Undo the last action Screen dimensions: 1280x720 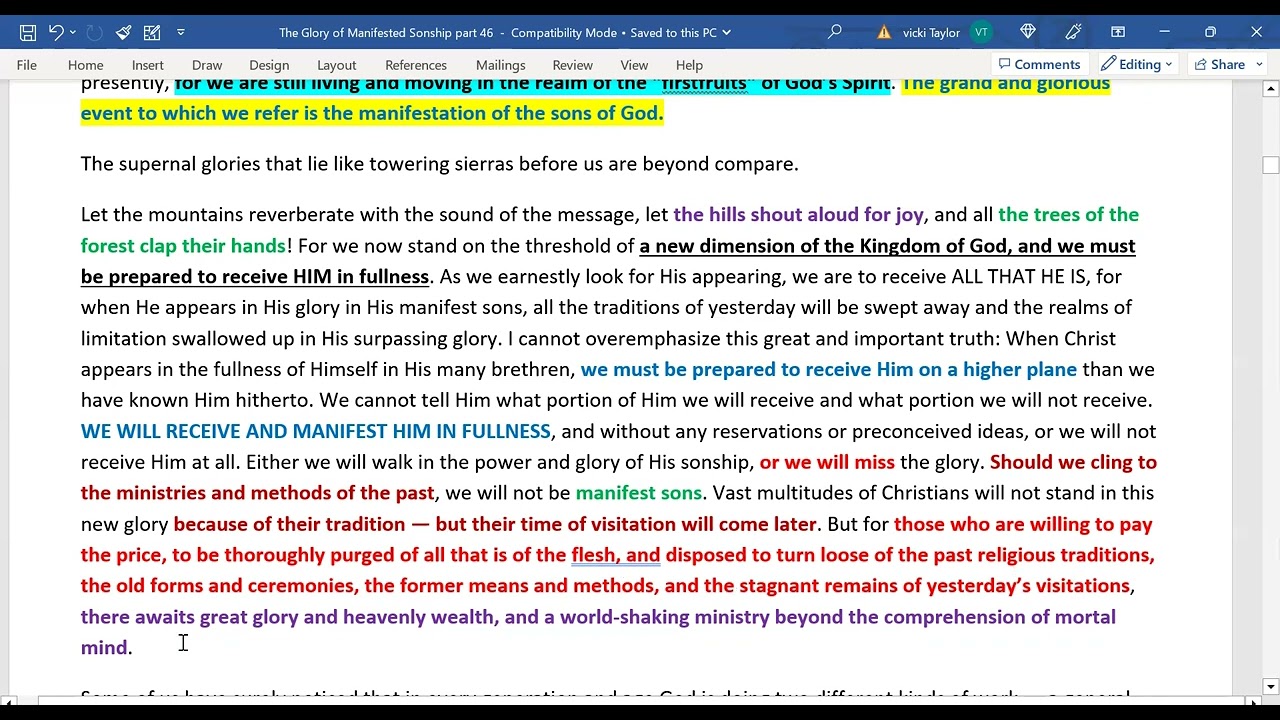click(x=56, y=32)
